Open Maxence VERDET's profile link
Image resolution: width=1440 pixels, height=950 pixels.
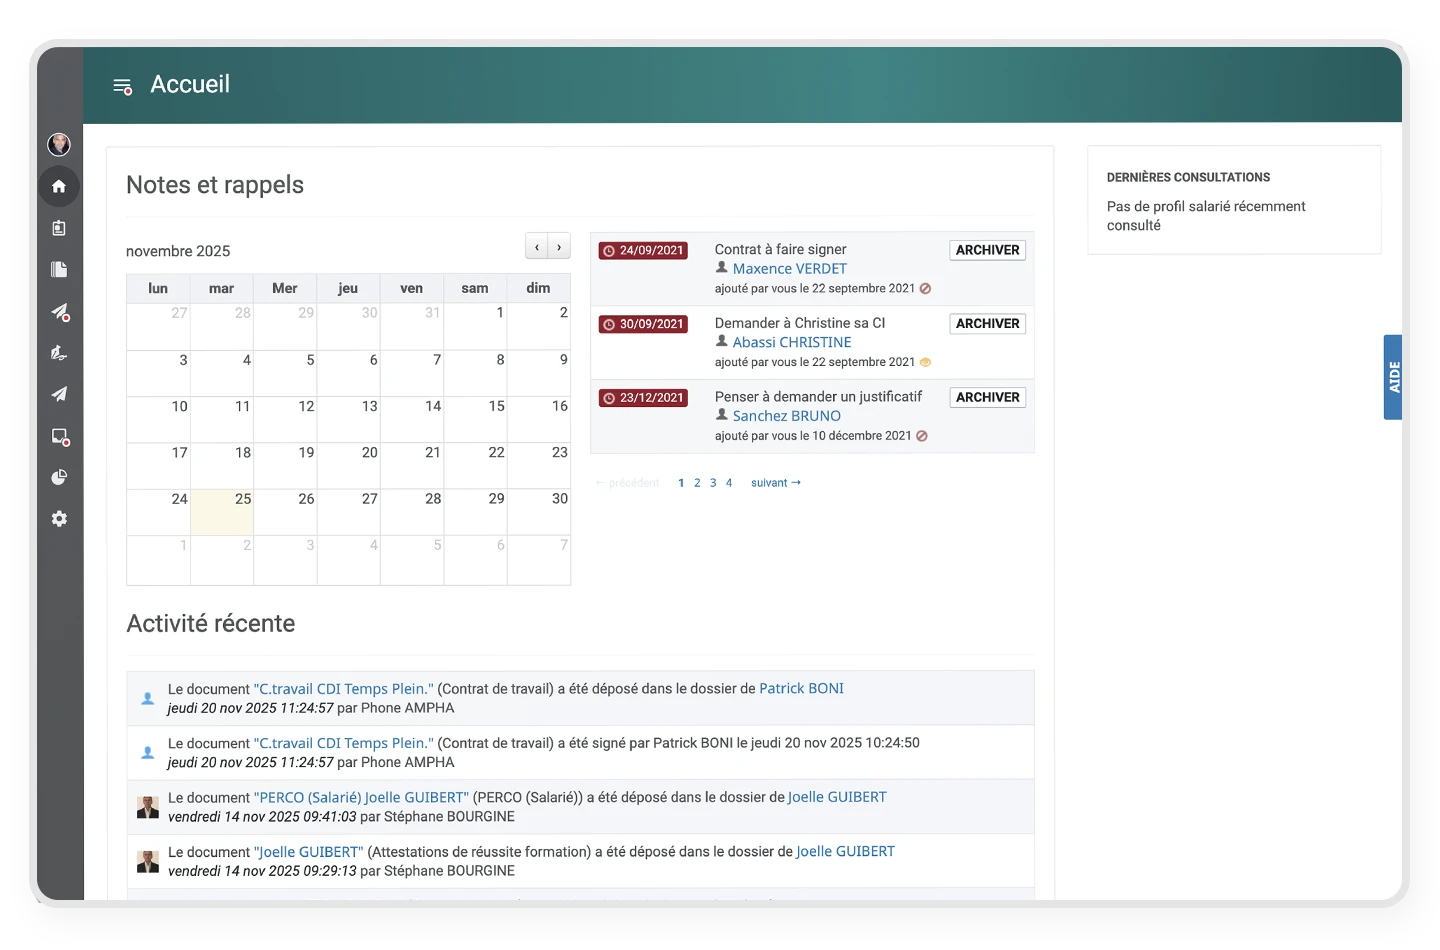coord(789,268)
